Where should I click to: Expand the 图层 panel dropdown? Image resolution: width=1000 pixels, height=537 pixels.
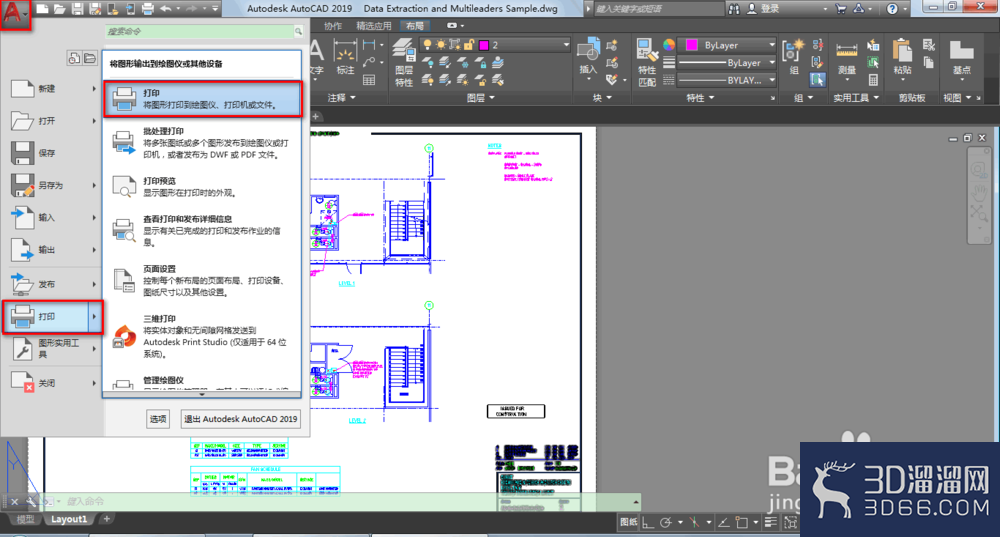(x=480, y=98)
